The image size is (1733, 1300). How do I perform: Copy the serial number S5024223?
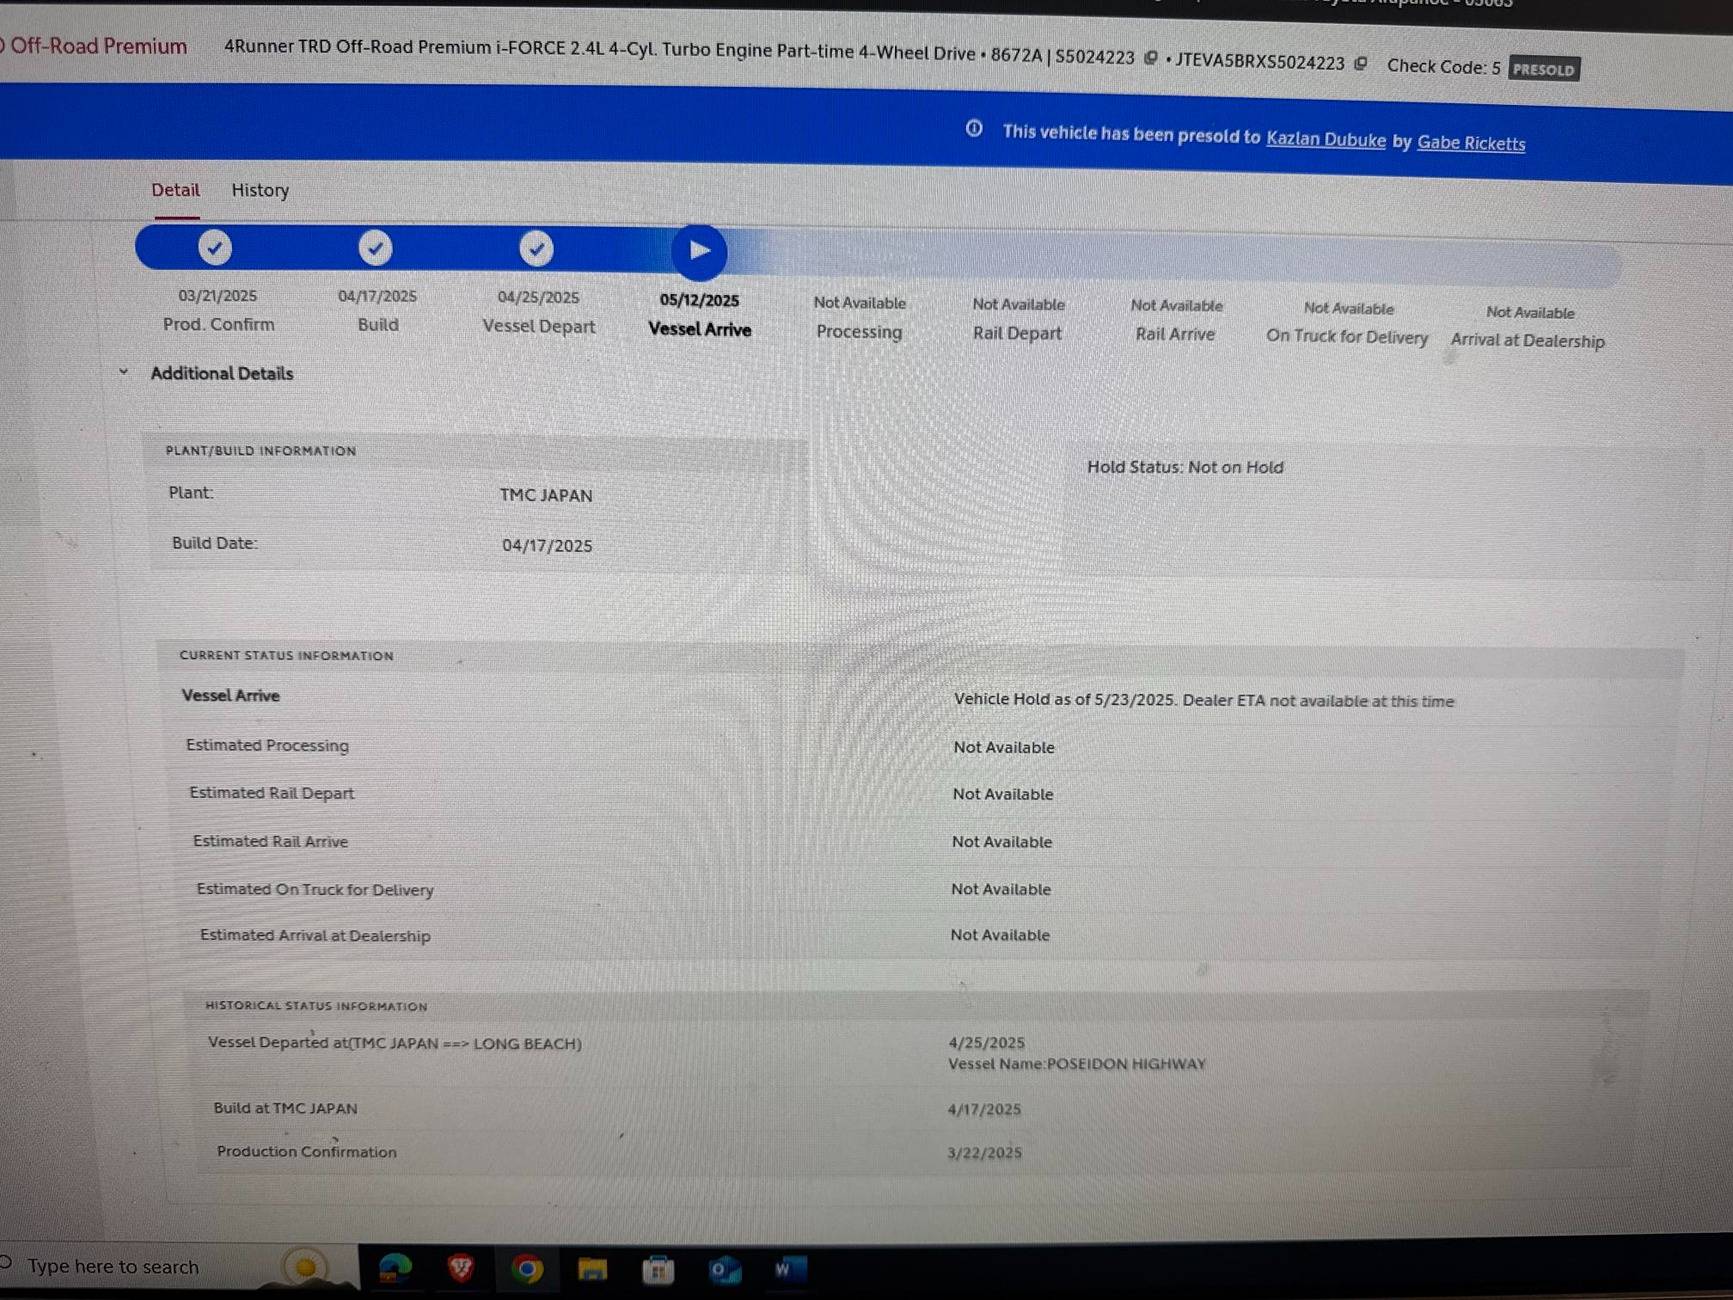click(x=1151, y=58)
